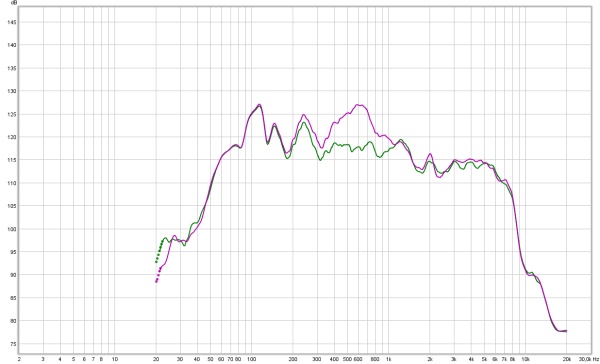Click the 3k tick label on the frequency axis
This screenshot has height=364, width=600.
(454, 359)
